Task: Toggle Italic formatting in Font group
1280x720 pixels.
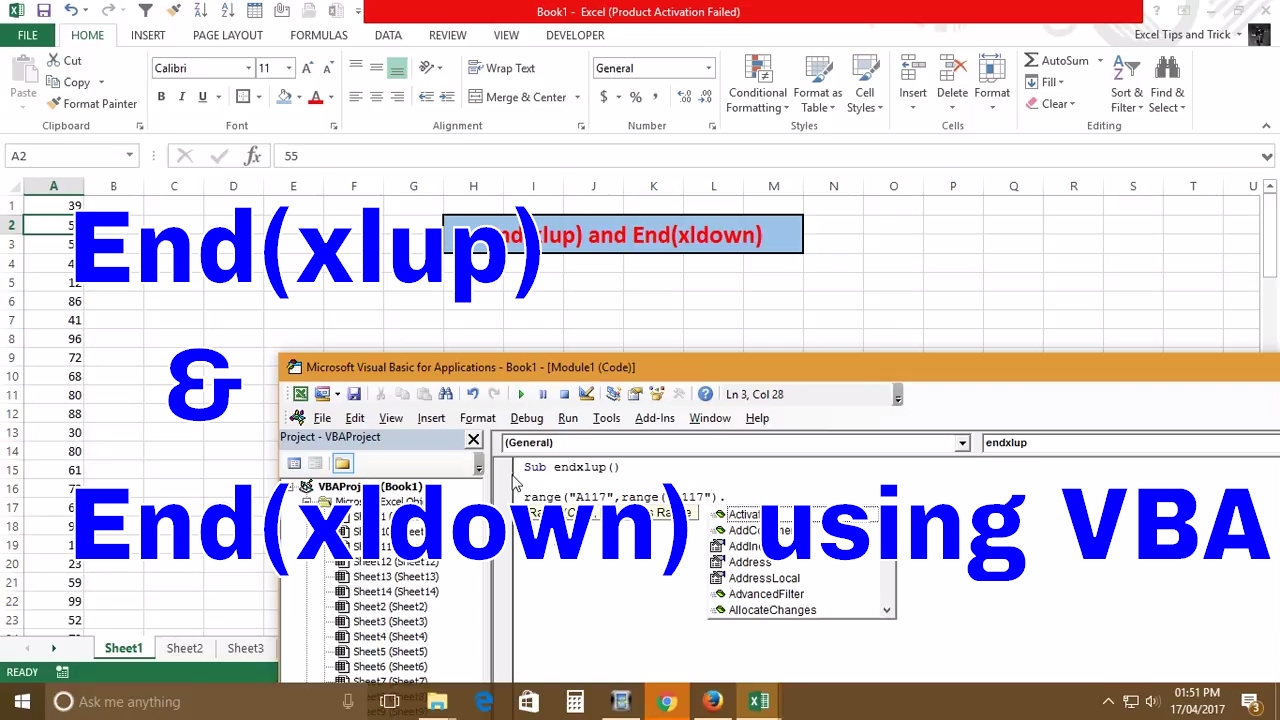Action: tap(182, 97)
